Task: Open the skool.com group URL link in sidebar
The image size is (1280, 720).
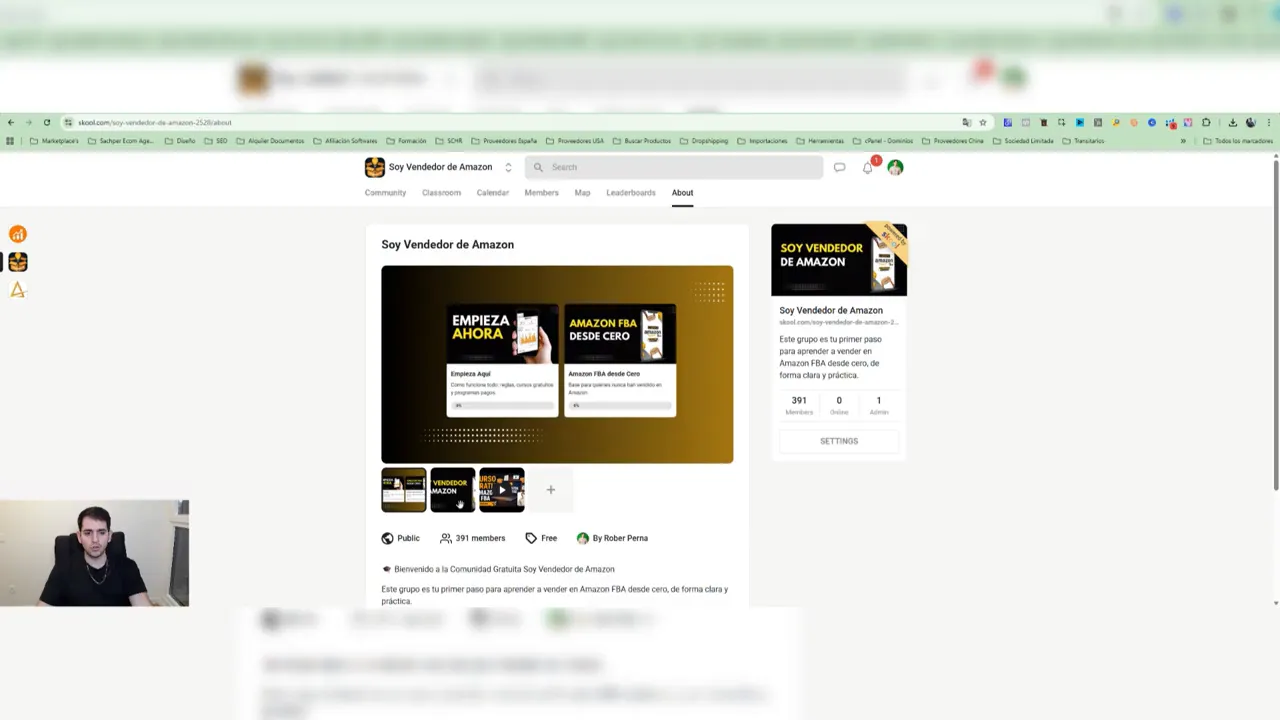Action: [x=839, y=323]
